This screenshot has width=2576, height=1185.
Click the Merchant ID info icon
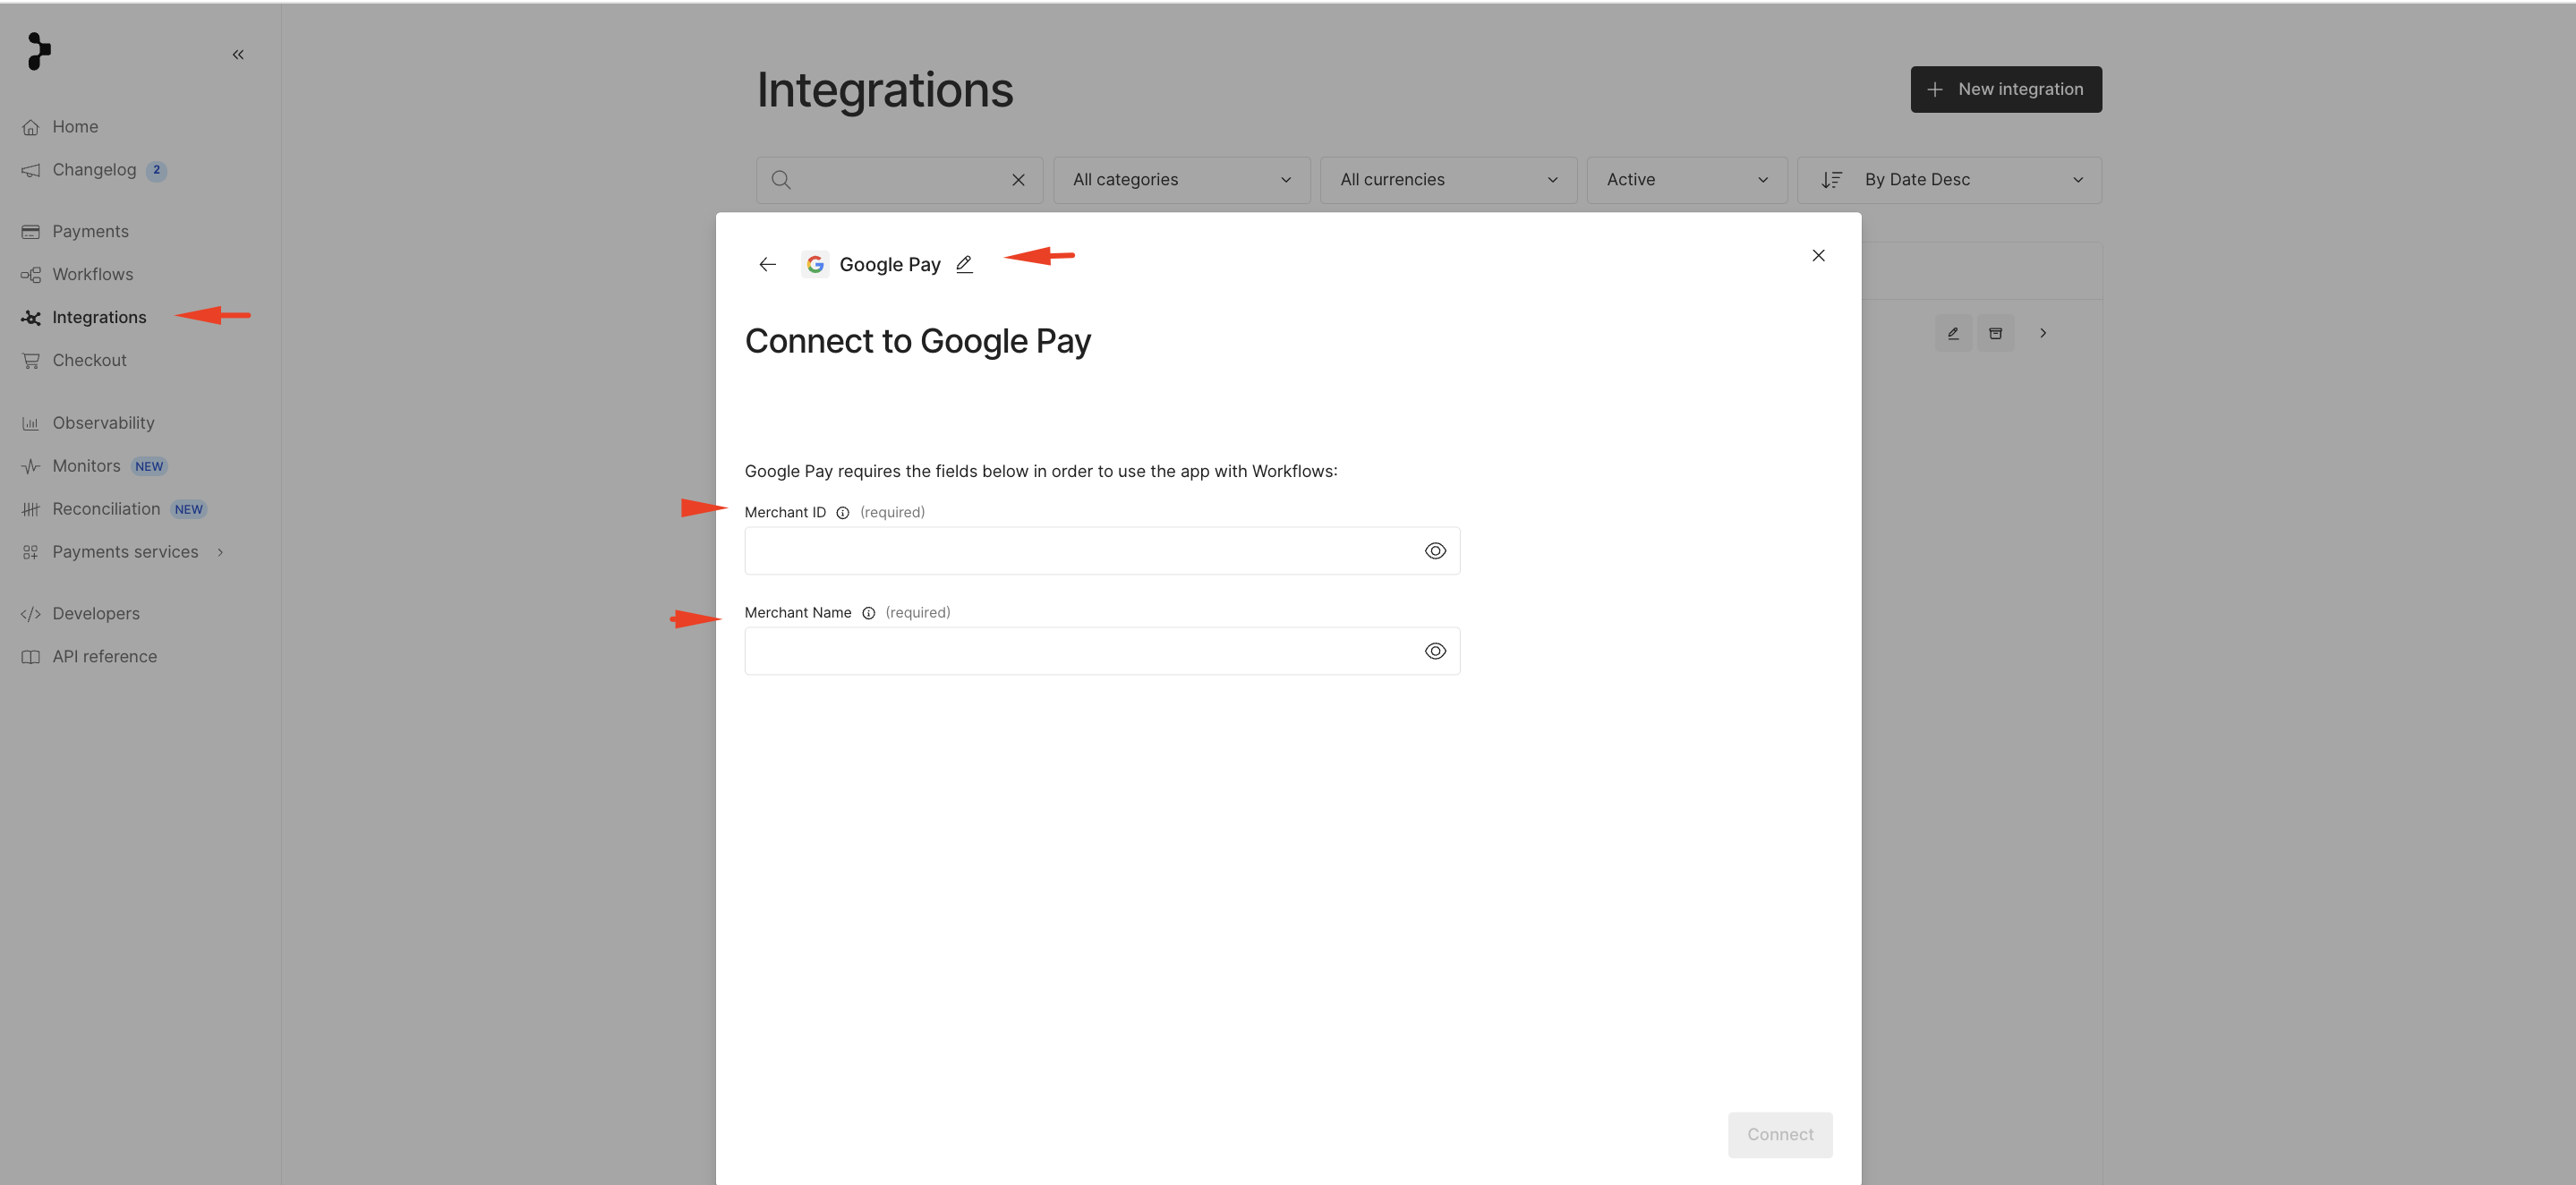coord(843,513)
